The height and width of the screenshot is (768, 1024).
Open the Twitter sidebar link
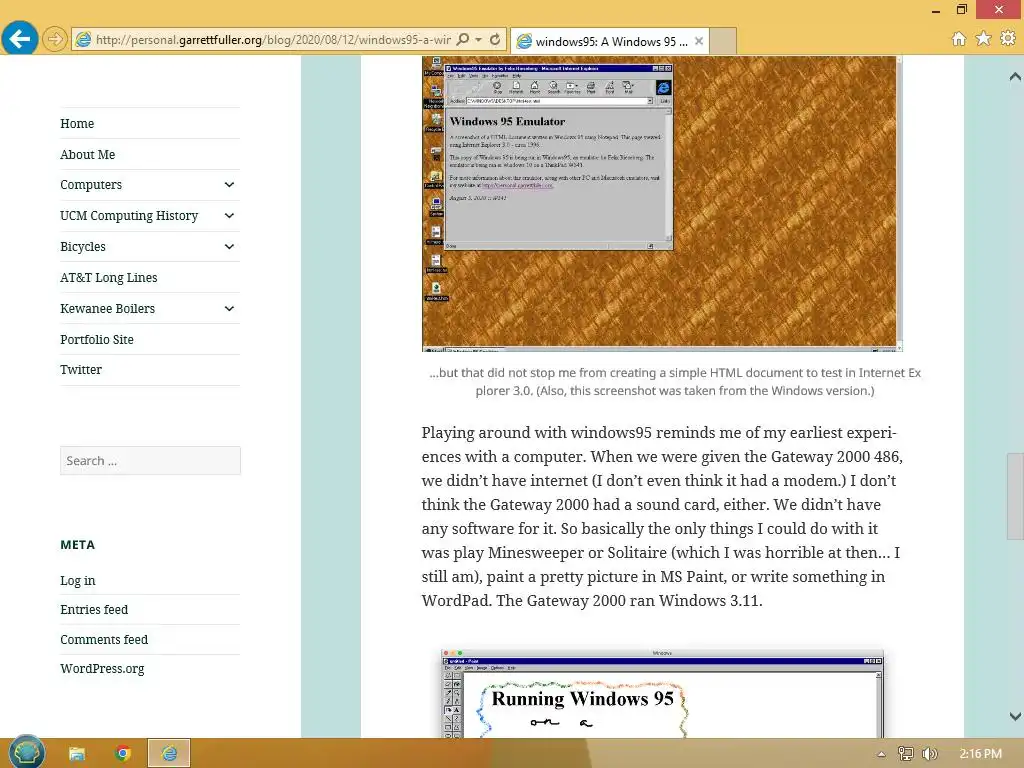pos(81,370)
